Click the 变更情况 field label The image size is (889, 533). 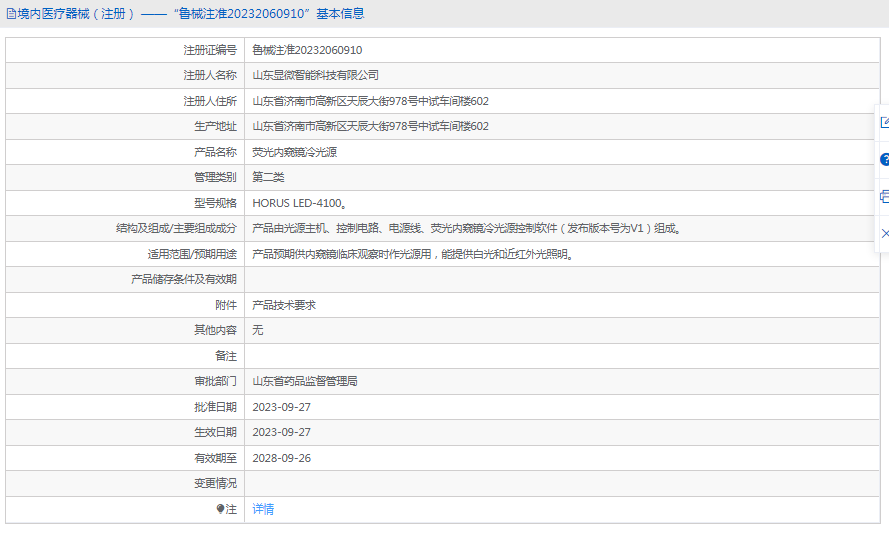click(x=215, y=484)
